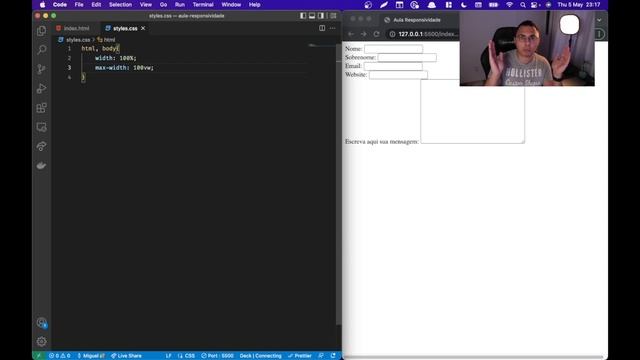Open the remote window status bar button
The image size is (640, 360).
click(x=39, y=356)
